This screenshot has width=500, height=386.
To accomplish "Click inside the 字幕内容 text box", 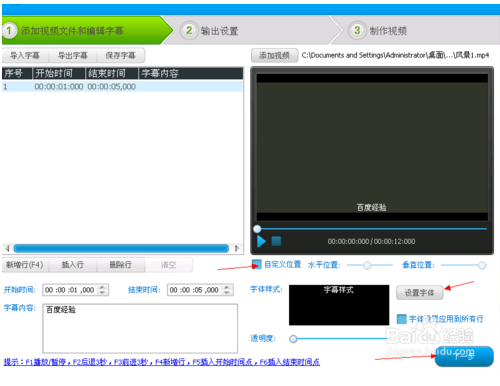I will pos(140,328).
